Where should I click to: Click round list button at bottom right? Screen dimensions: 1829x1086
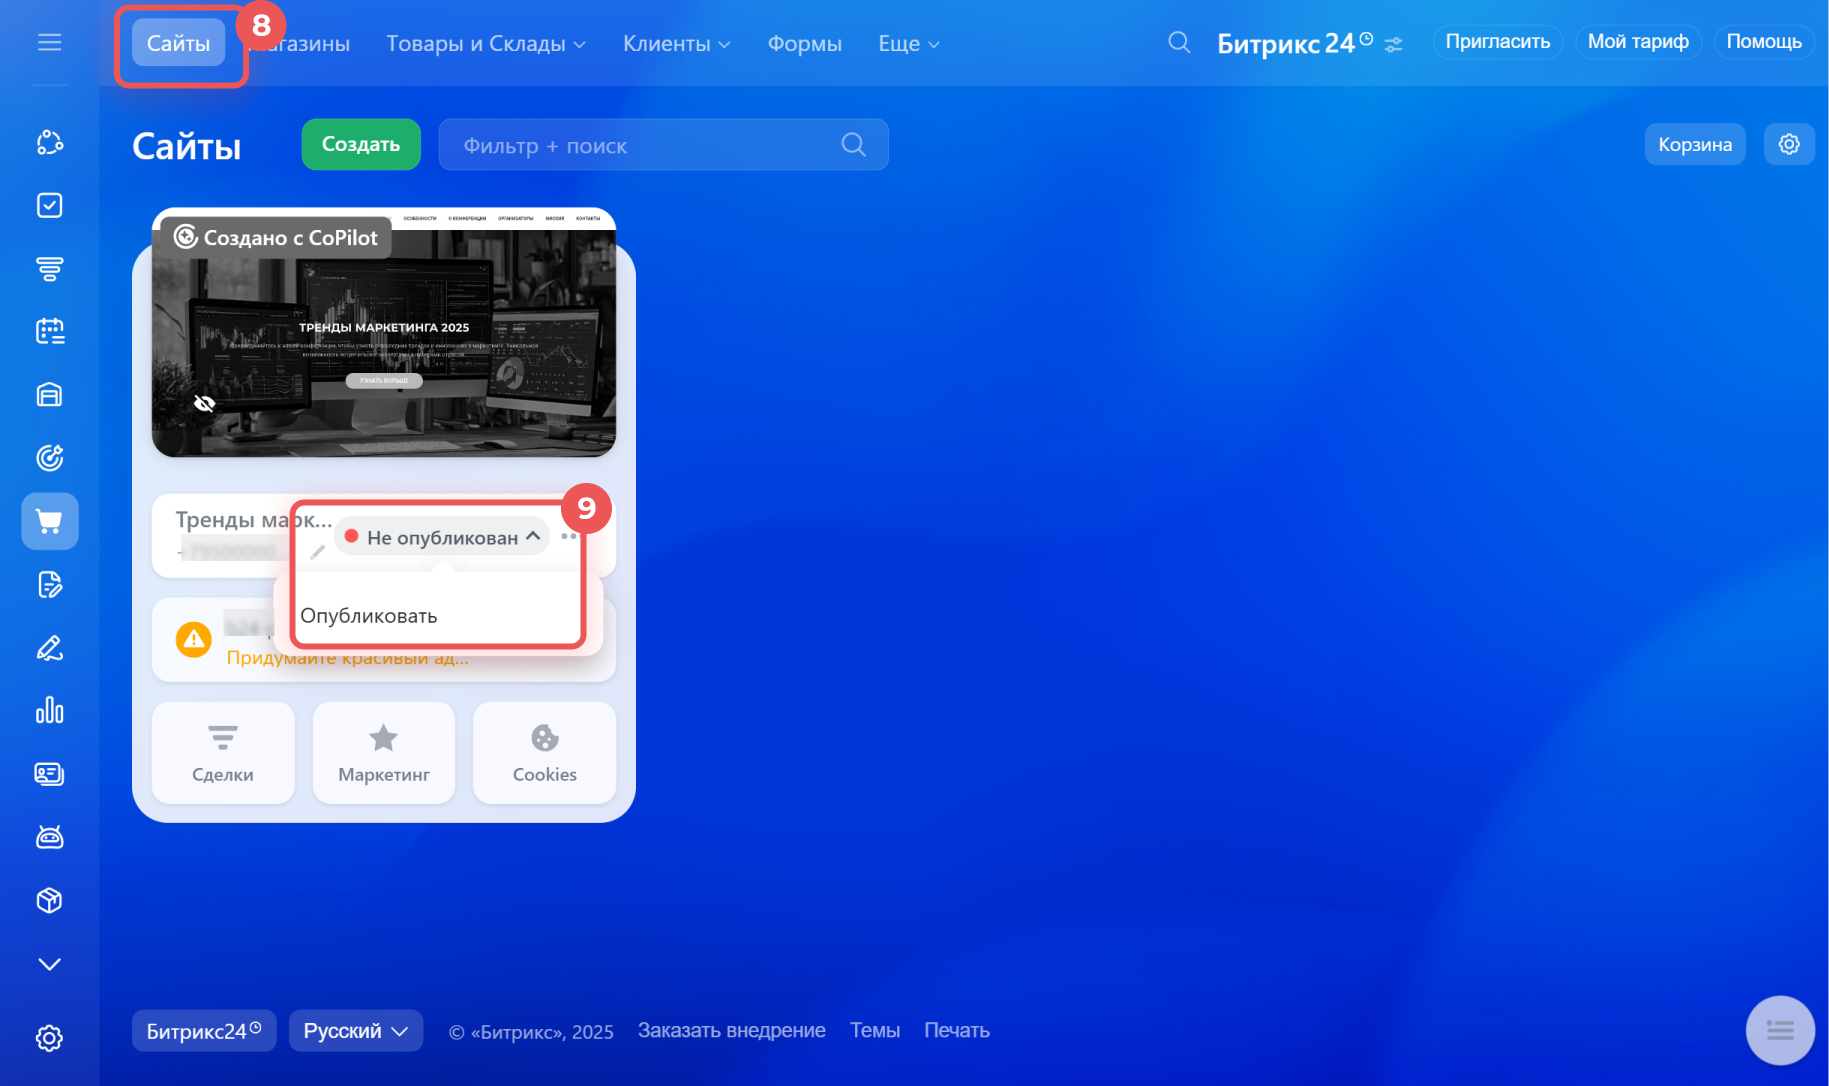[1780, 1030]
